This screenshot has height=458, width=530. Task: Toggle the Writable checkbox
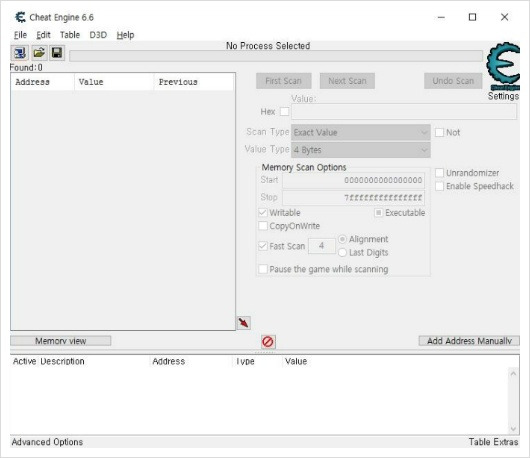[x=263, y=213]
